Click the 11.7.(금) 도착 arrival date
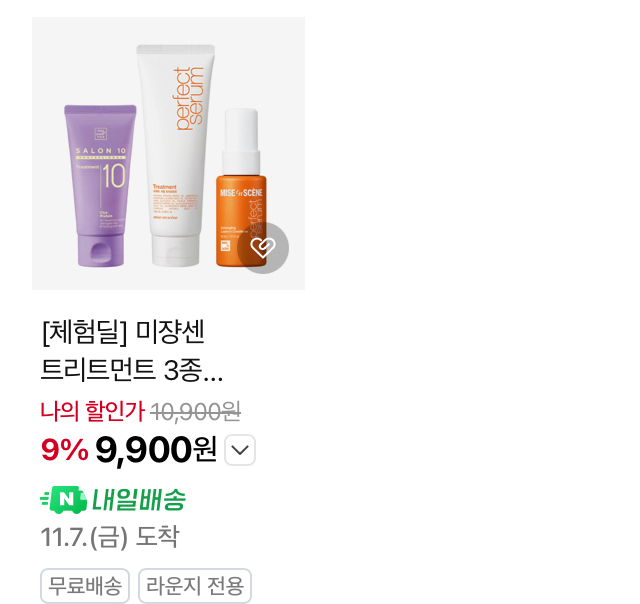Image resolution: width=640 pixels, height=604 pixels. (110, 537)
